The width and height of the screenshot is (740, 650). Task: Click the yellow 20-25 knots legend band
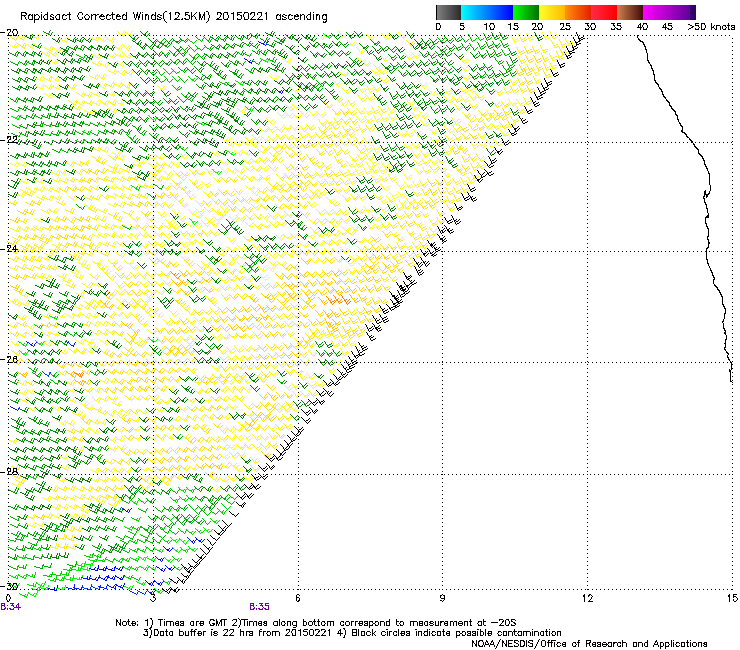(552, 12)
